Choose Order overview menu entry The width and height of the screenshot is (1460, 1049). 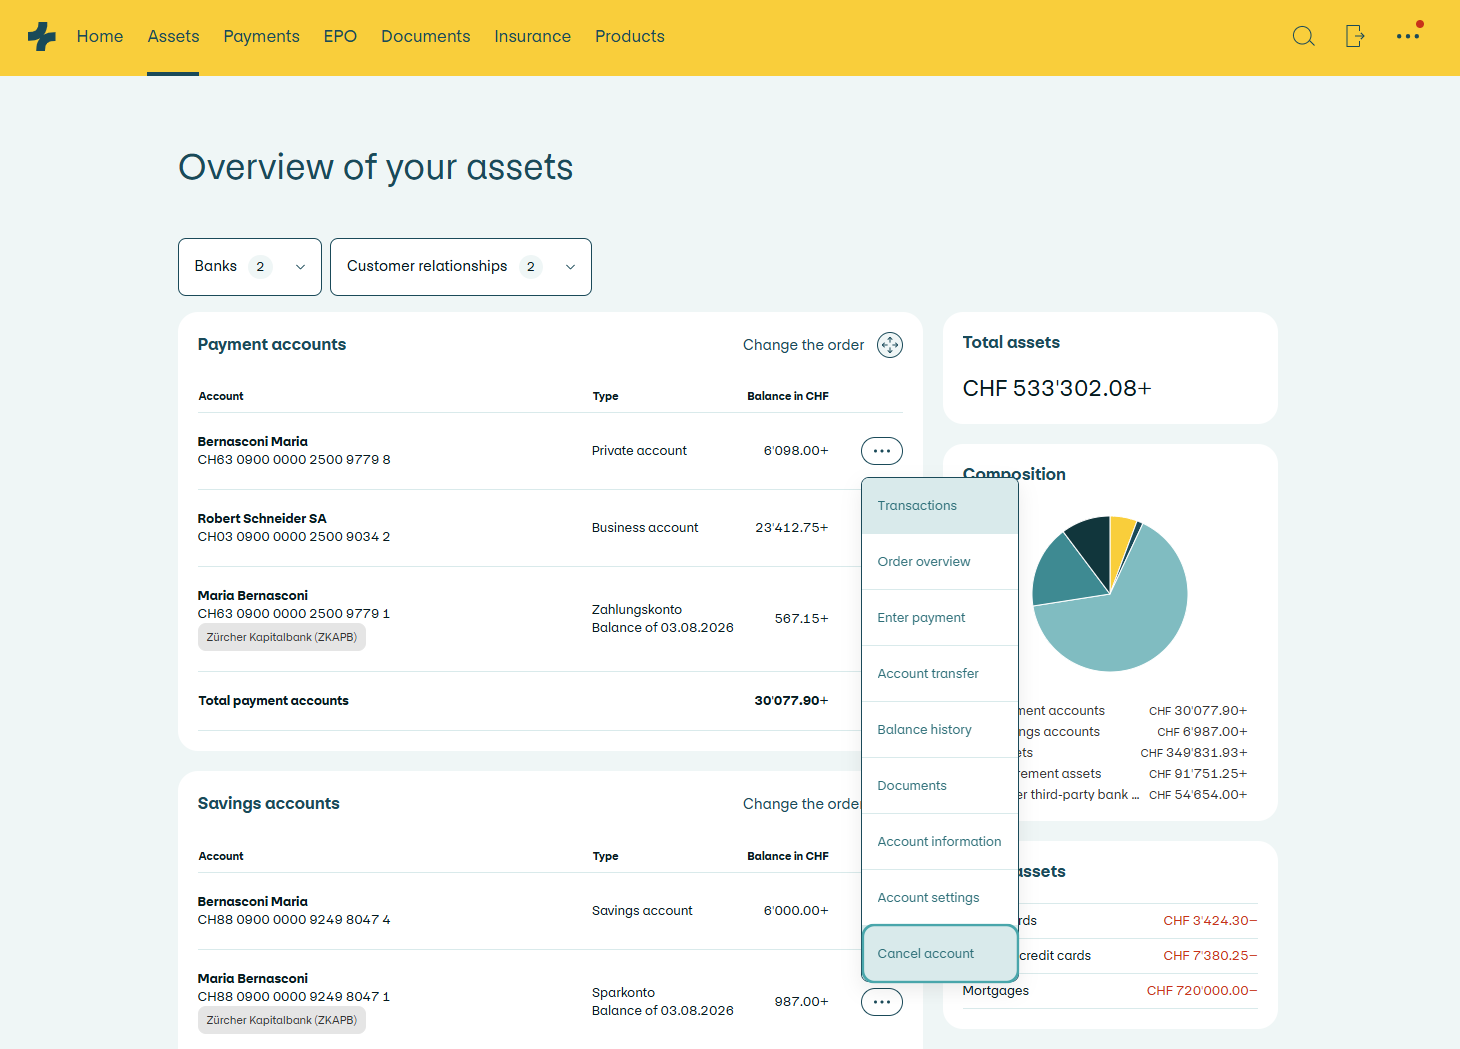pos(940,562)
